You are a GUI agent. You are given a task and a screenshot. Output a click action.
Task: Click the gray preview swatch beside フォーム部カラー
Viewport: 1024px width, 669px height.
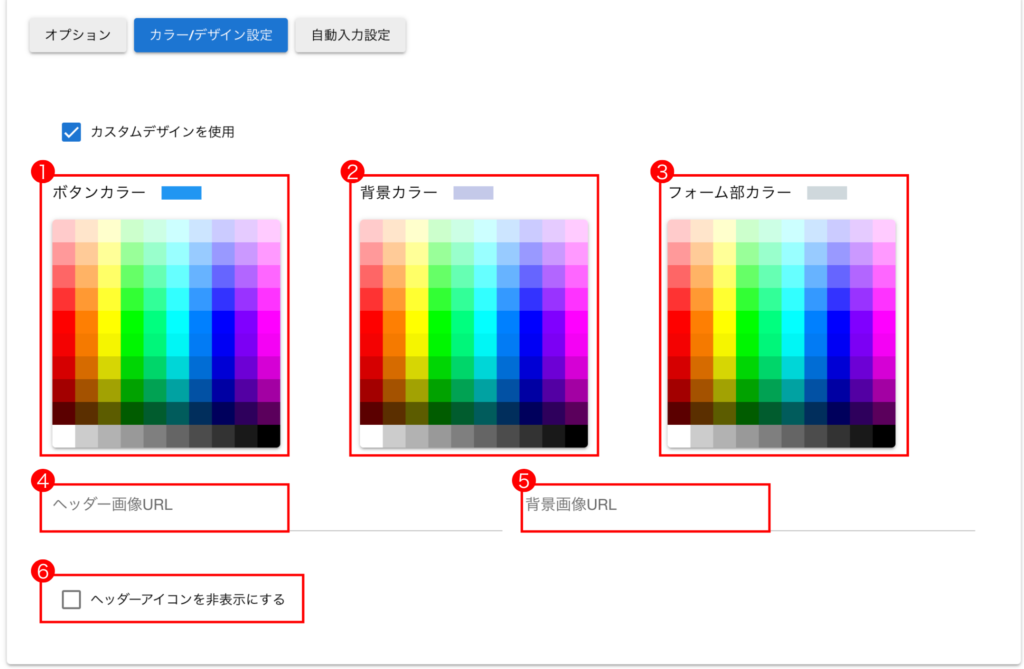pos(827,193)
